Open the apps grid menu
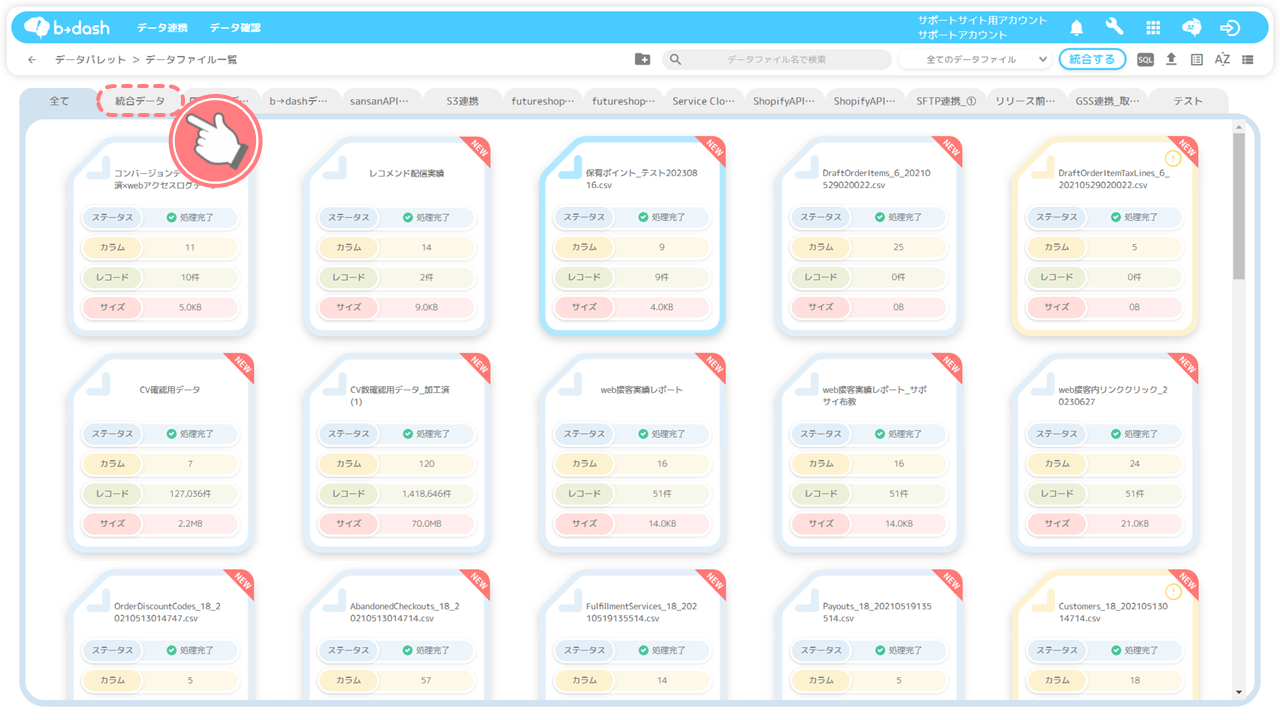 coord(1153,28)
